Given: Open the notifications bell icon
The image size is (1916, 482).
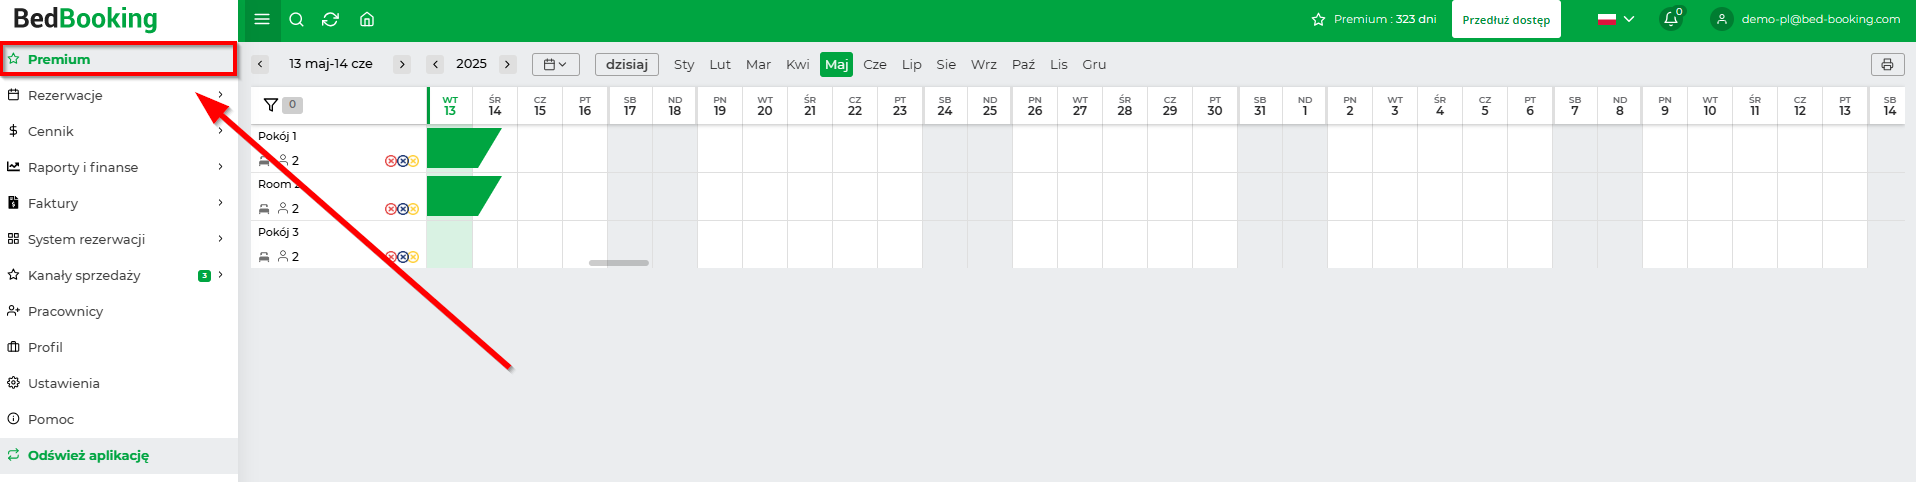Looking at the screenshot, I should pos(1670,19).
